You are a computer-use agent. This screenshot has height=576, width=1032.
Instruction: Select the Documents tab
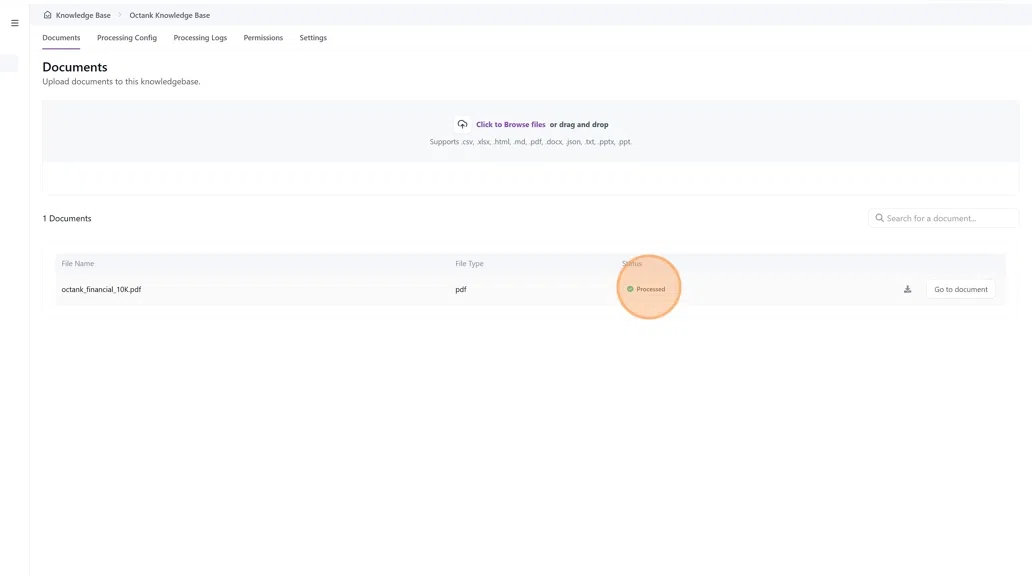tap(61, 38)
